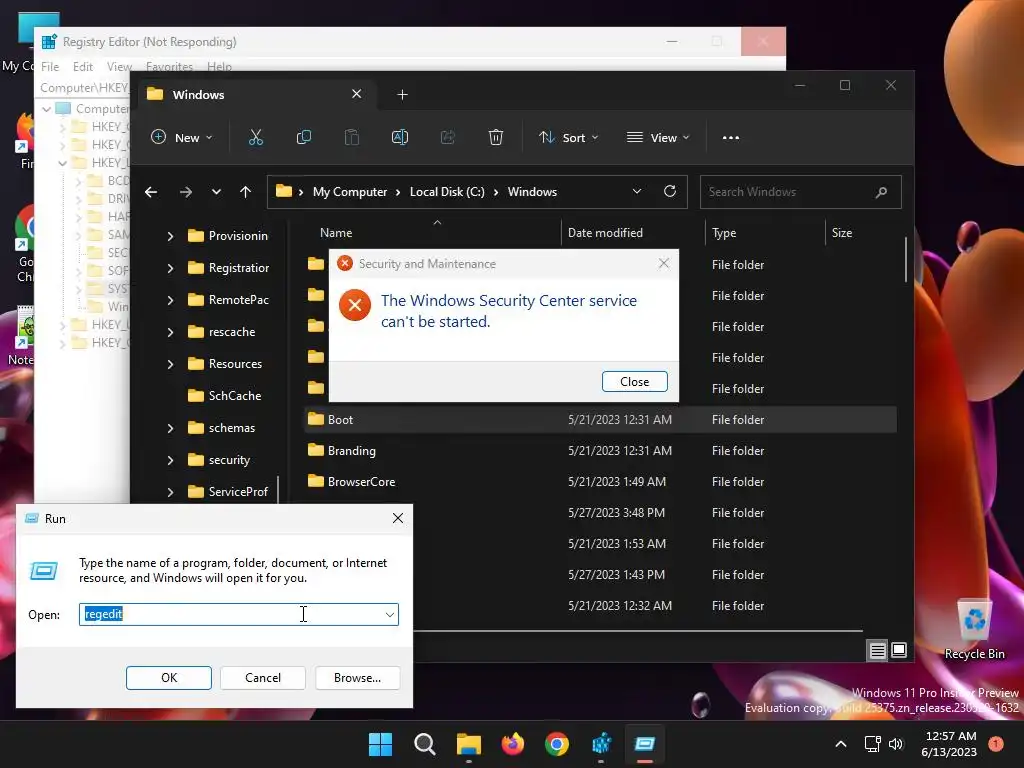Click Browse... in the Run dialog
This screenshot has height=768, width=1024.
[357, 678]
